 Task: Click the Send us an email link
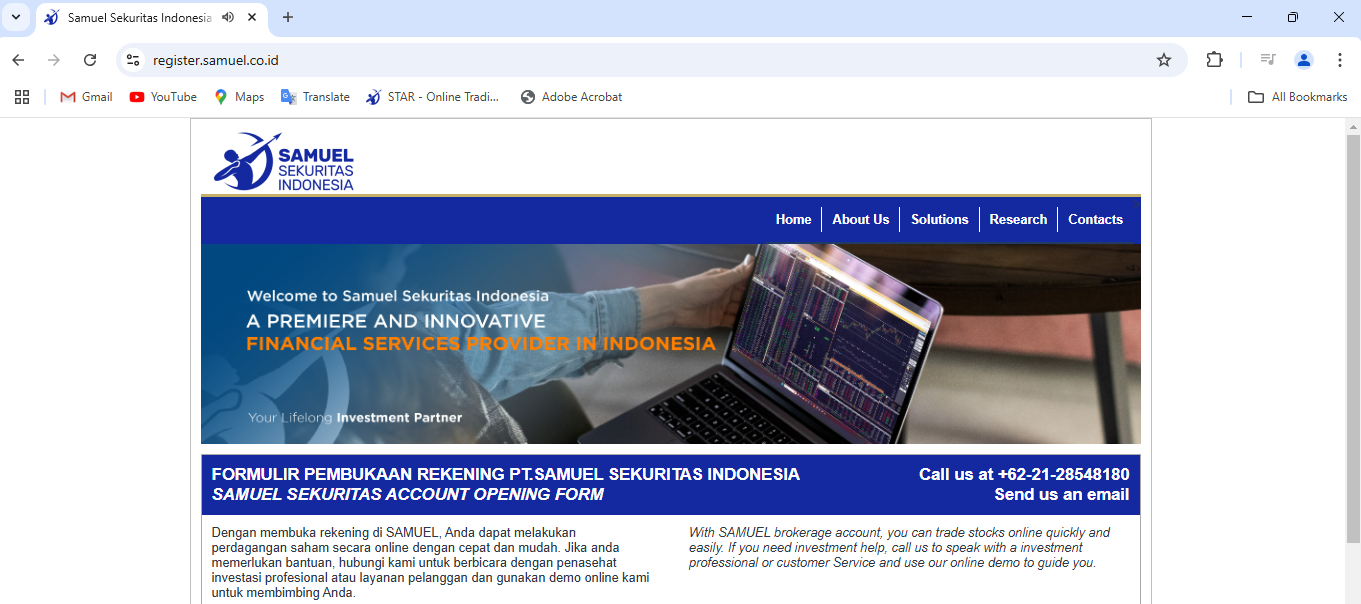pos(1061,494)
